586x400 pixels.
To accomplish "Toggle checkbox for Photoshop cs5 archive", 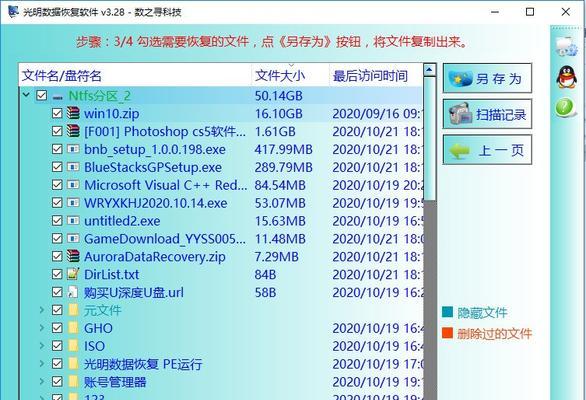I will pyautogui.click(x=57, y=131).
